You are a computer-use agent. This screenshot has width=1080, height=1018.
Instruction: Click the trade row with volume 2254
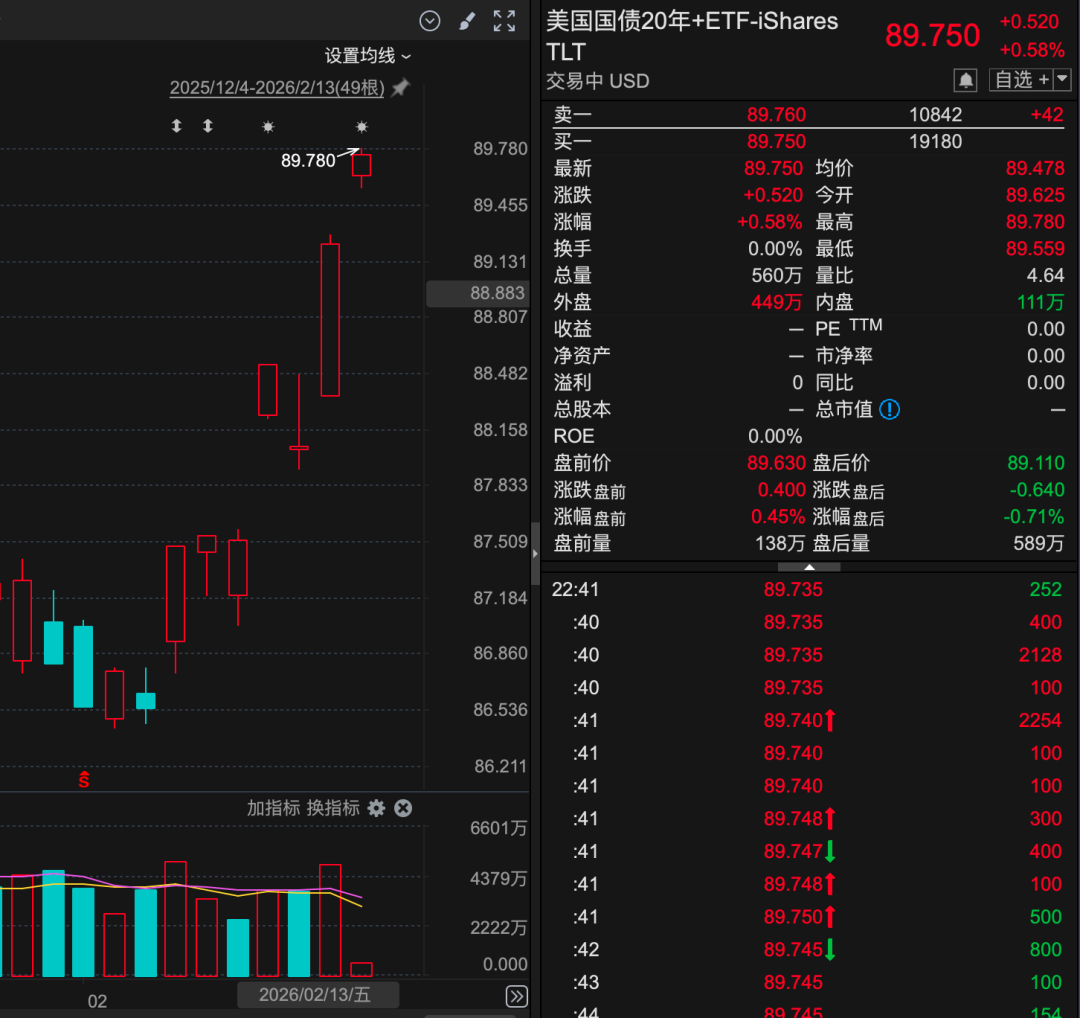[807, 720]
